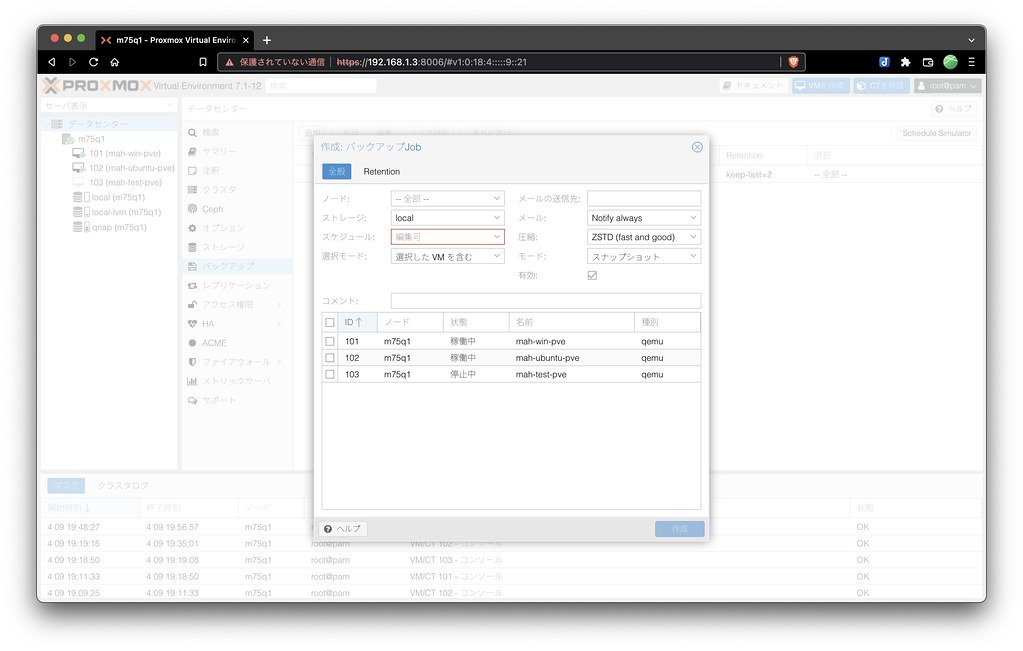Screen dimensions: 1023x651
Task: Sort VM table by 状態 column header
Action: click(476, 322)
